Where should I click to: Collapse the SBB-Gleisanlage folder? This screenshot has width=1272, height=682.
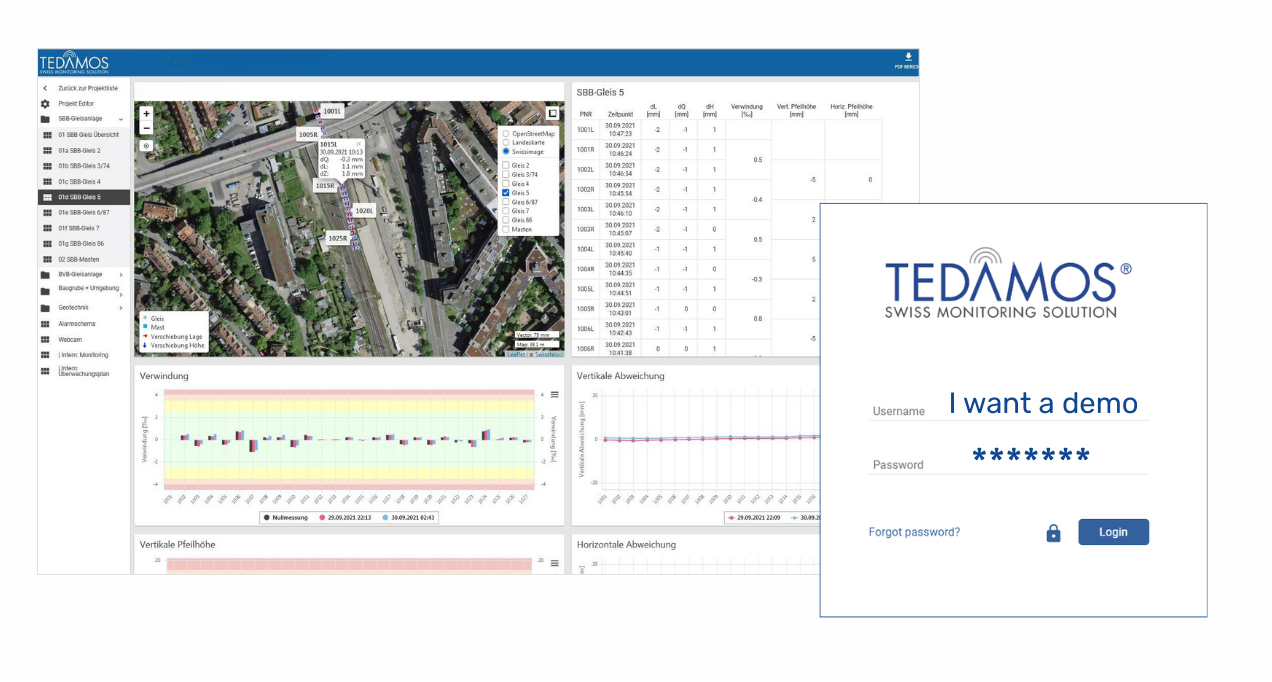[x=121, y=119]
